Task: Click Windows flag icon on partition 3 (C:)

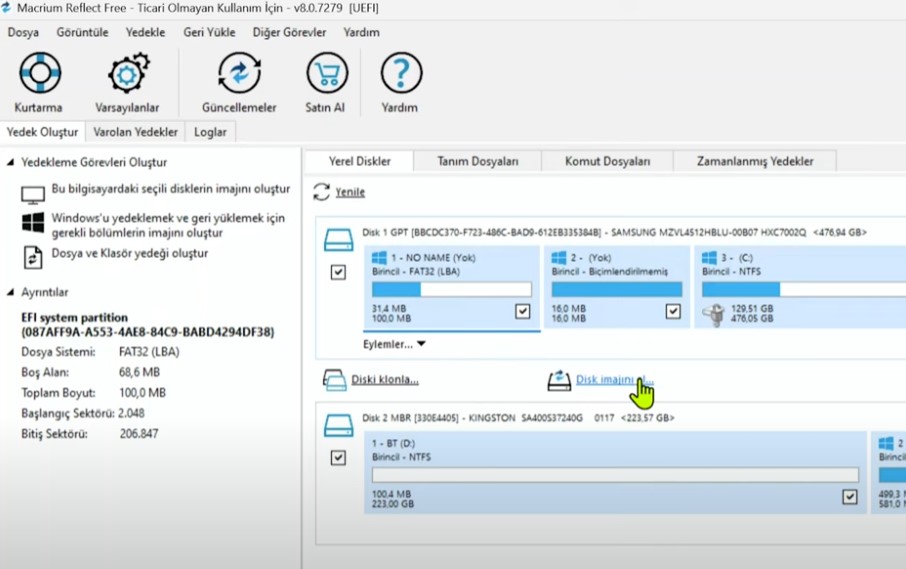Action: pos(709,258)
